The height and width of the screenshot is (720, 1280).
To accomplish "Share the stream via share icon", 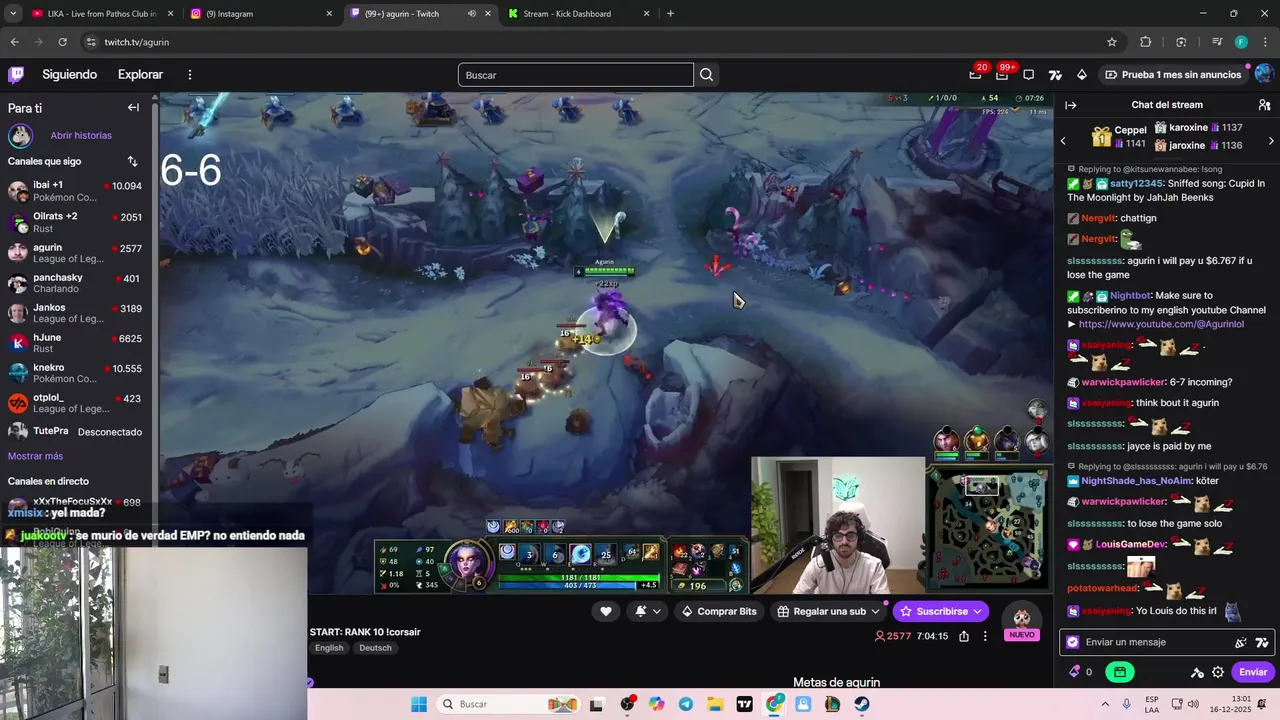I will click(x=964, y=636).
